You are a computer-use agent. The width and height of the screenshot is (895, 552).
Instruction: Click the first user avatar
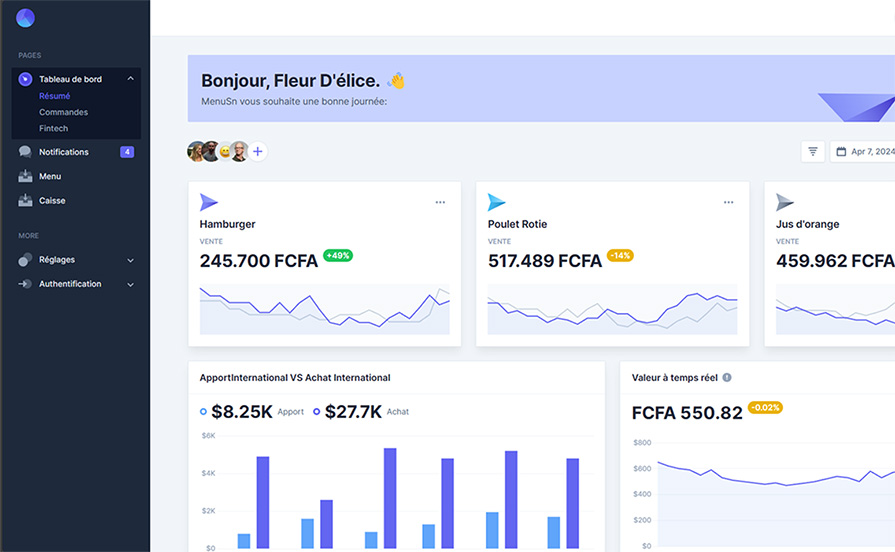196,151
